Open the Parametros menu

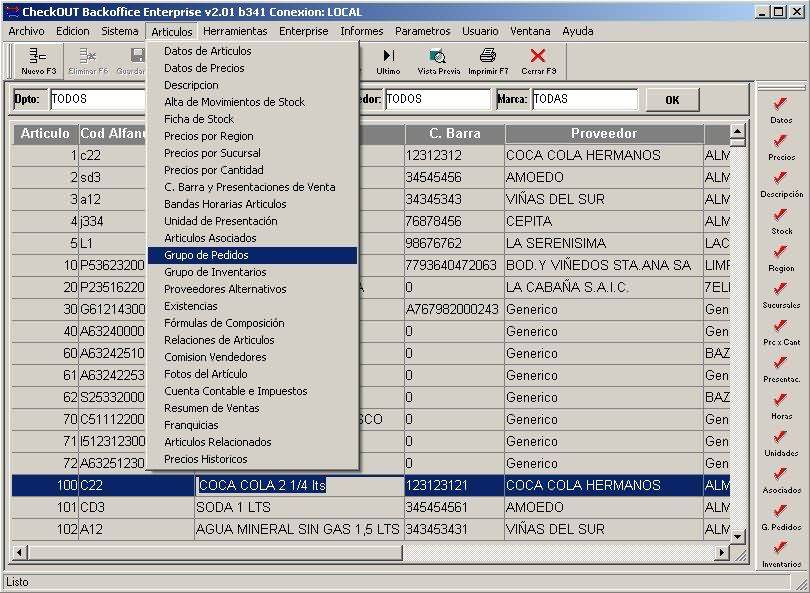(x=423, y=31)
